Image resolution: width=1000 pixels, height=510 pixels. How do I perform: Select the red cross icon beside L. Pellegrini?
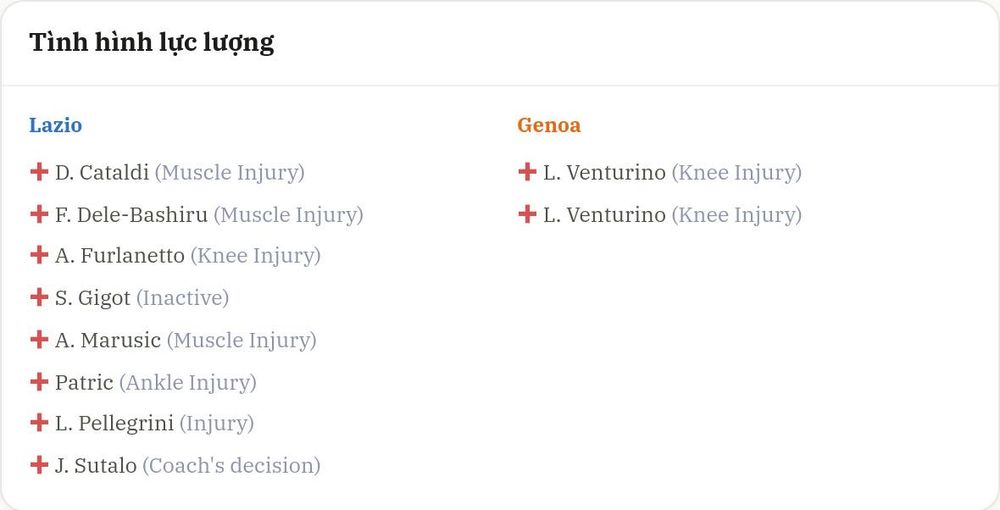[39, 423]
